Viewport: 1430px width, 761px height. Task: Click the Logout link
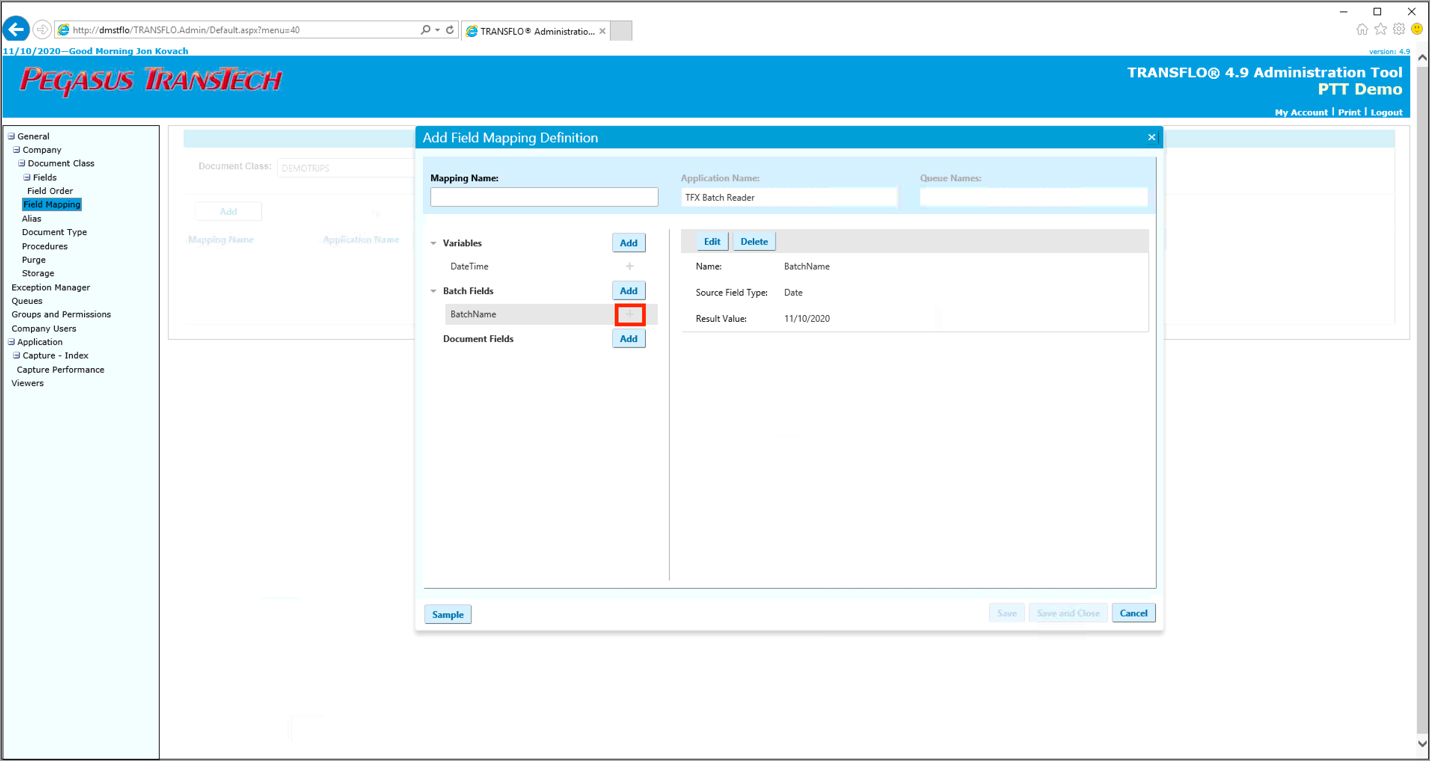1386,113
